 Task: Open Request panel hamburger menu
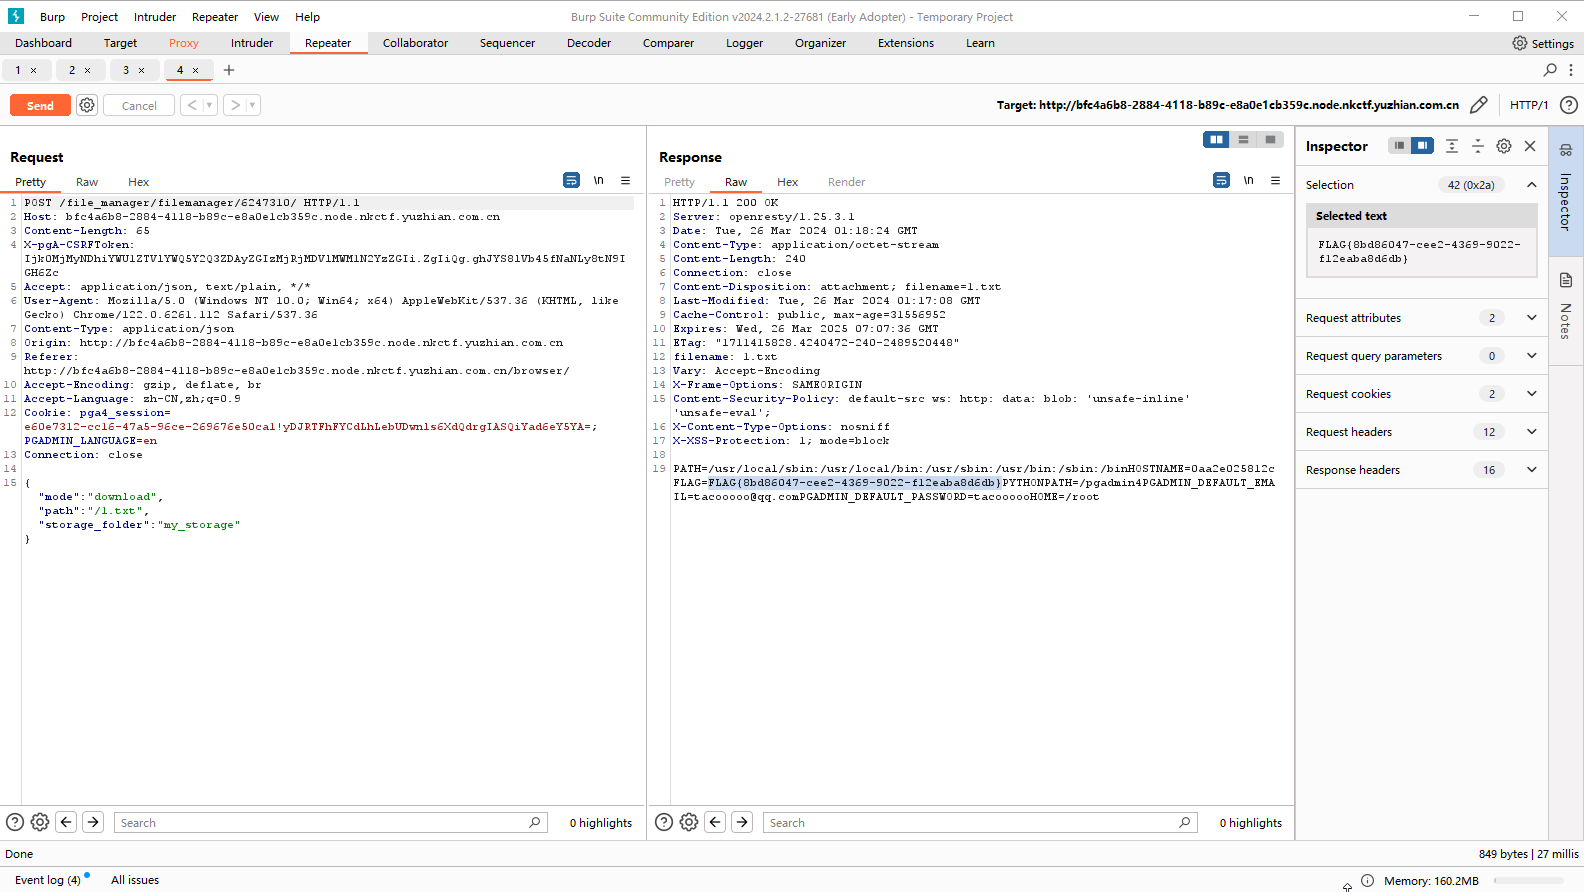pyautogui.click(x=625, y=181)
